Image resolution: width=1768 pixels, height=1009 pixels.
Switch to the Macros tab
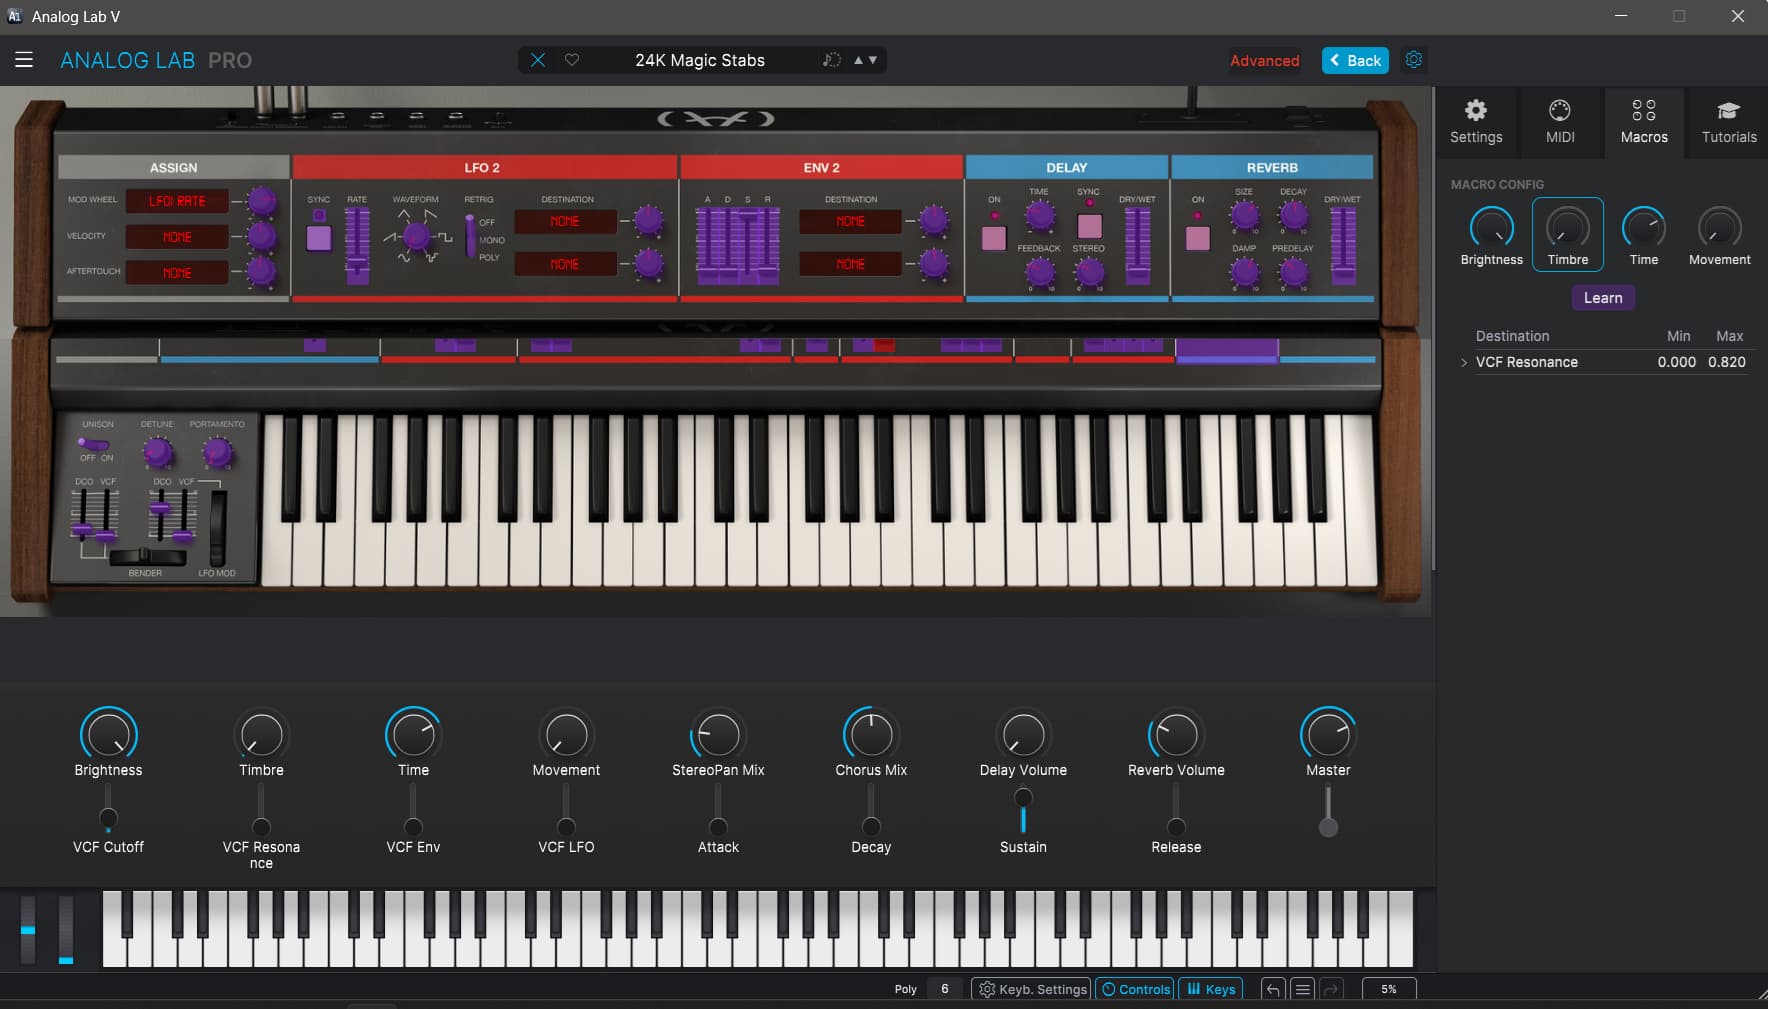point(1643,121)
